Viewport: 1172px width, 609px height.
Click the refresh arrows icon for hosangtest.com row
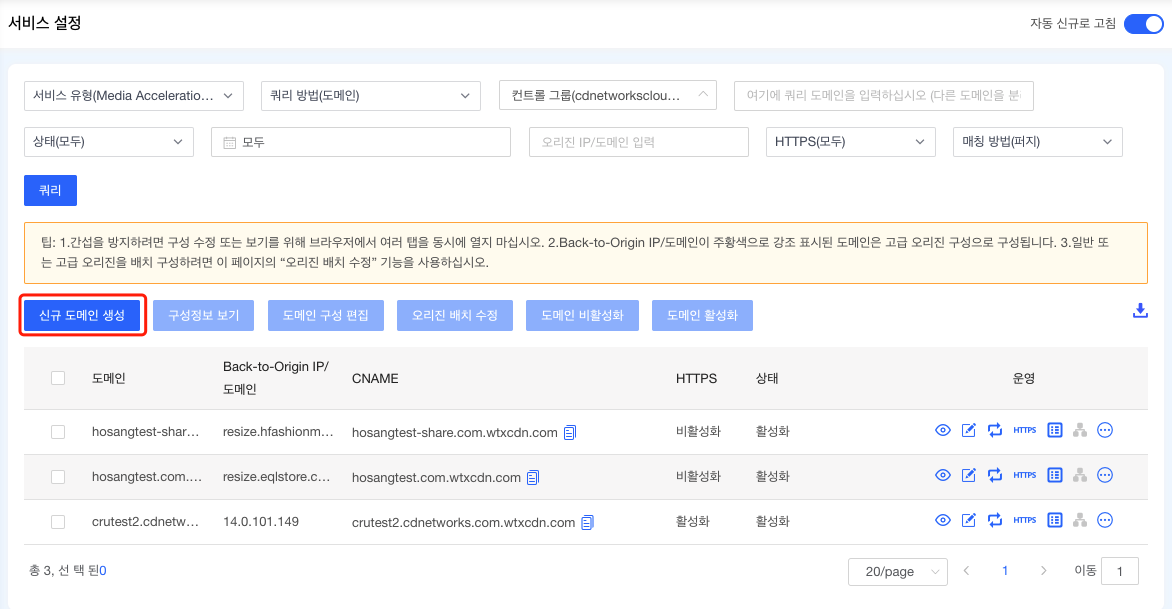click(x=994, y=476)
